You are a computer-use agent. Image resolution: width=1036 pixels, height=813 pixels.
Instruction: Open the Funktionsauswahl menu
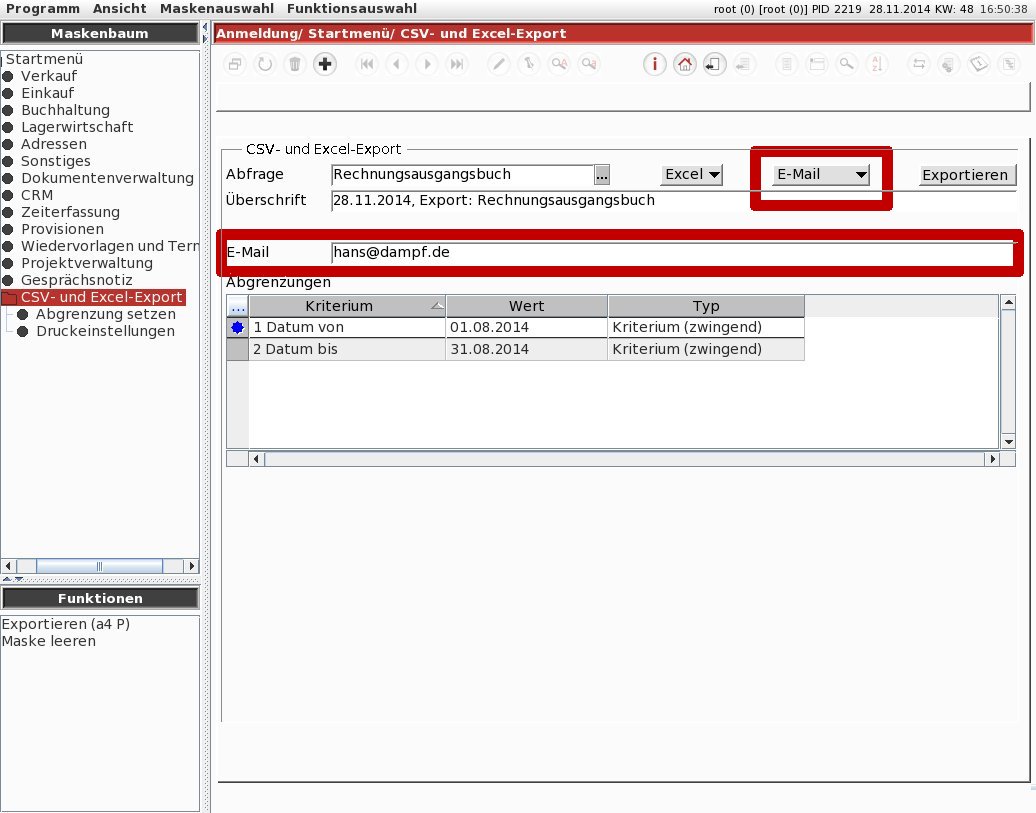351,8
